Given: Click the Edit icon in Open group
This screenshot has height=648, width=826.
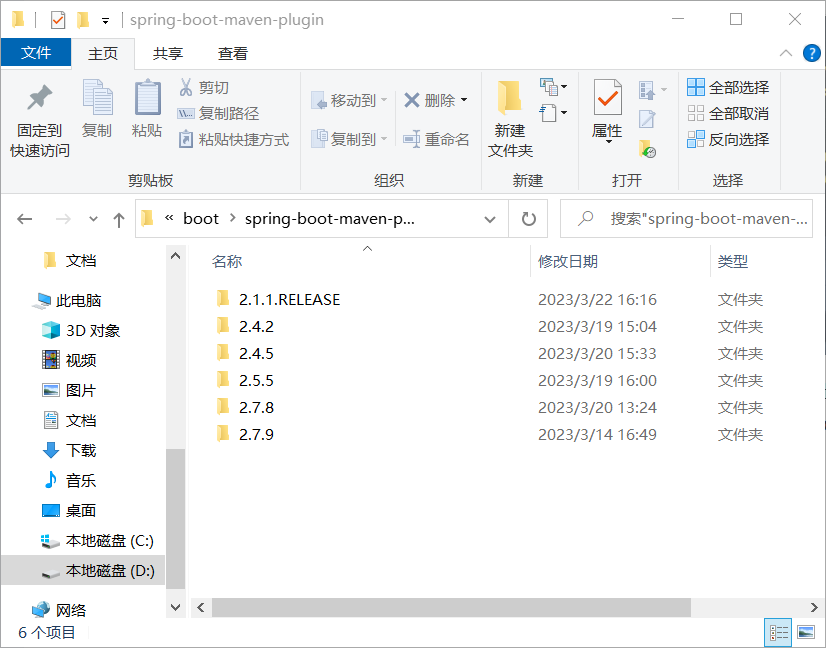Looking at the screenshot, I should [x=647, y=119].
